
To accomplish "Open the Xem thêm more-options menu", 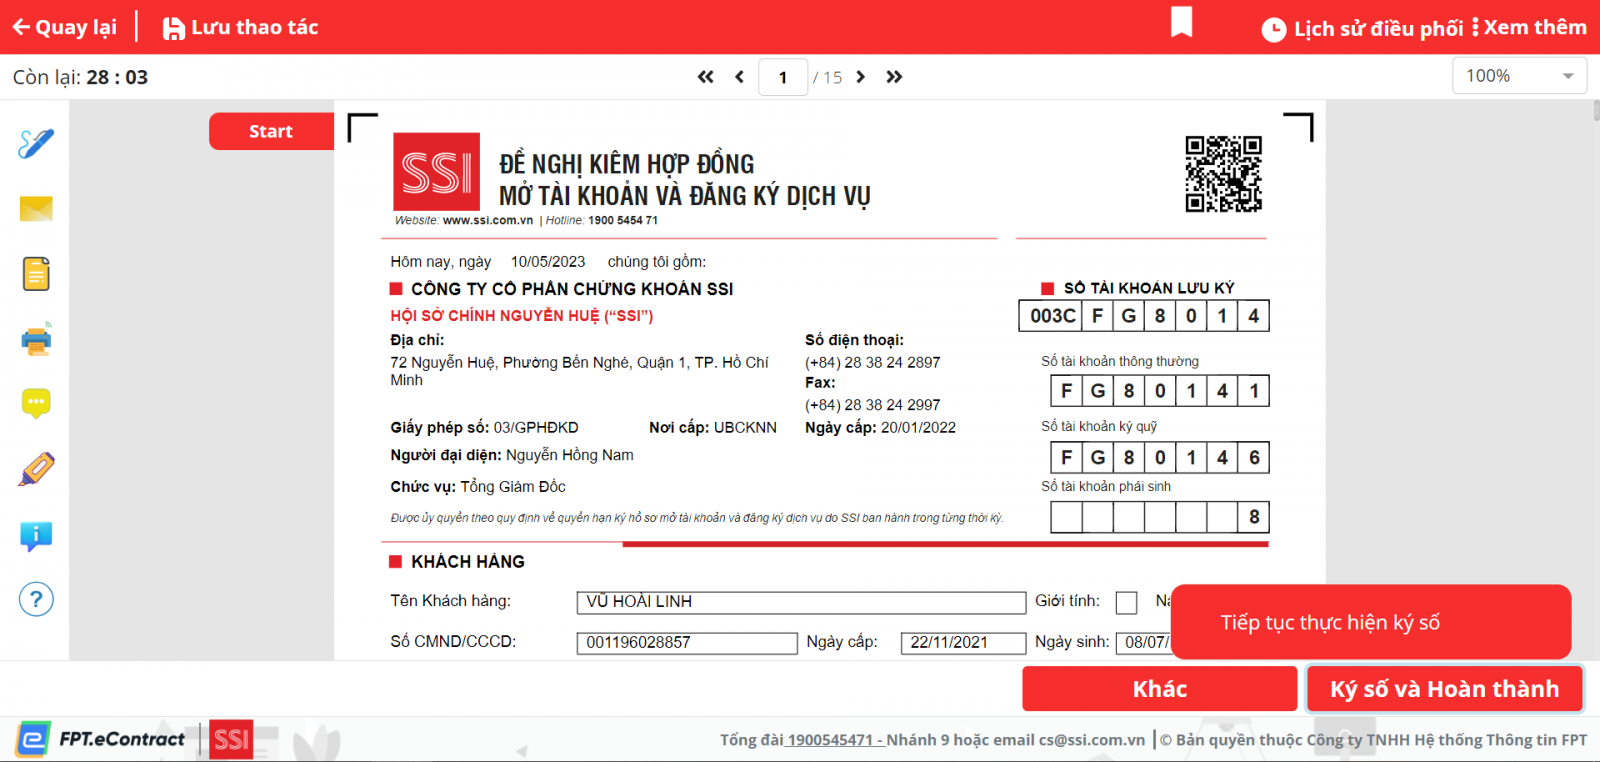I will click(x=1530, y=27).
